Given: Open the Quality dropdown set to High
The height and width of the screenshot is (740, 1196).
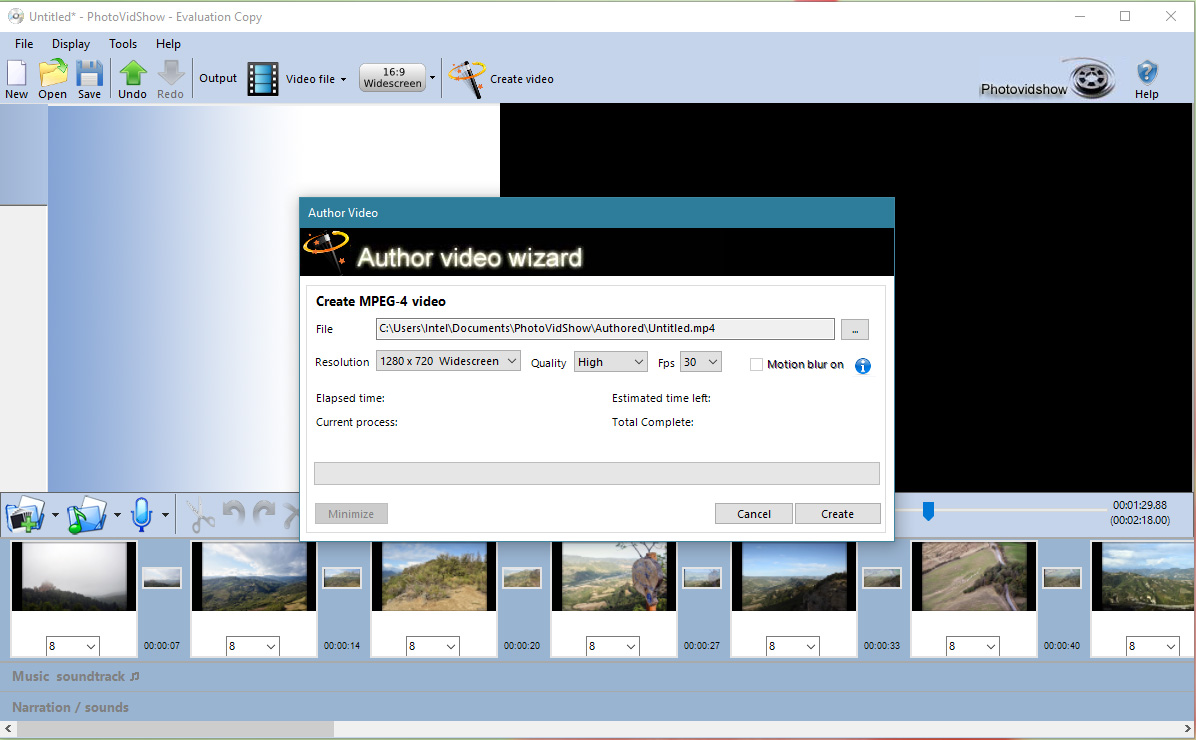Looking at the screenshot, I should (x=610, y=362).
